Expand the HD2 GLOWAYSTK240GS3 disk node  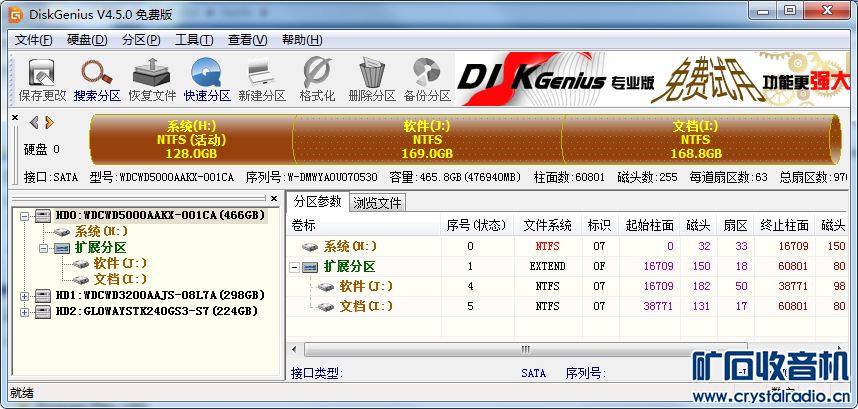tap(24, 312)
